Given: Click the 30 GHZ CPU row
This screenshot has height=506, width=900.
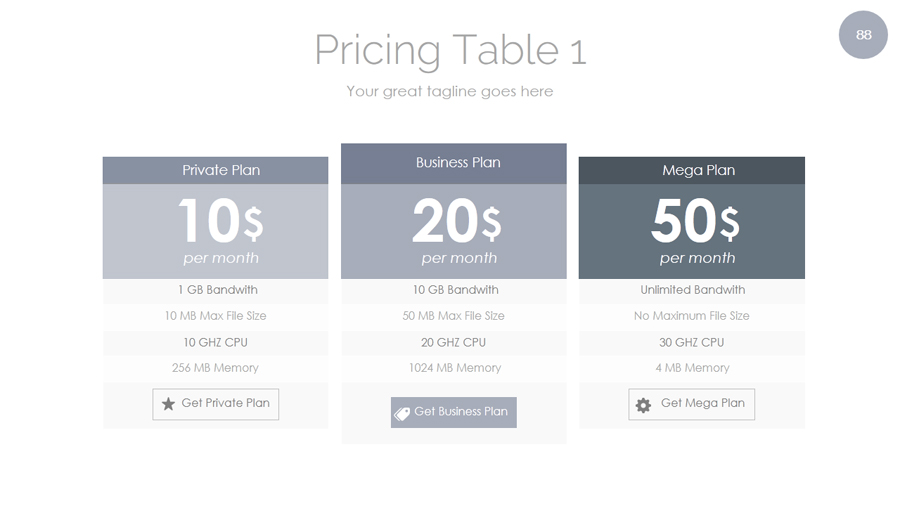Looking at the screenshot, I should click(x=692, y=342).
